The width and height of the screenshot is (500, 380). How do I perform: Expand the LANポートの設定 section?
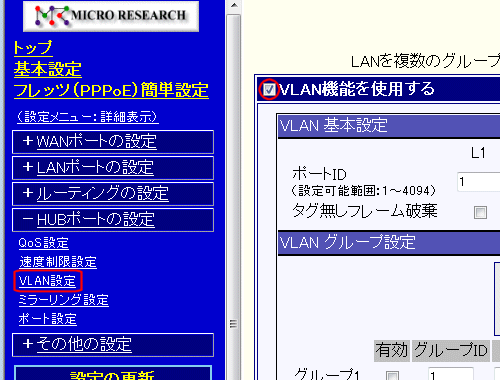113,168
